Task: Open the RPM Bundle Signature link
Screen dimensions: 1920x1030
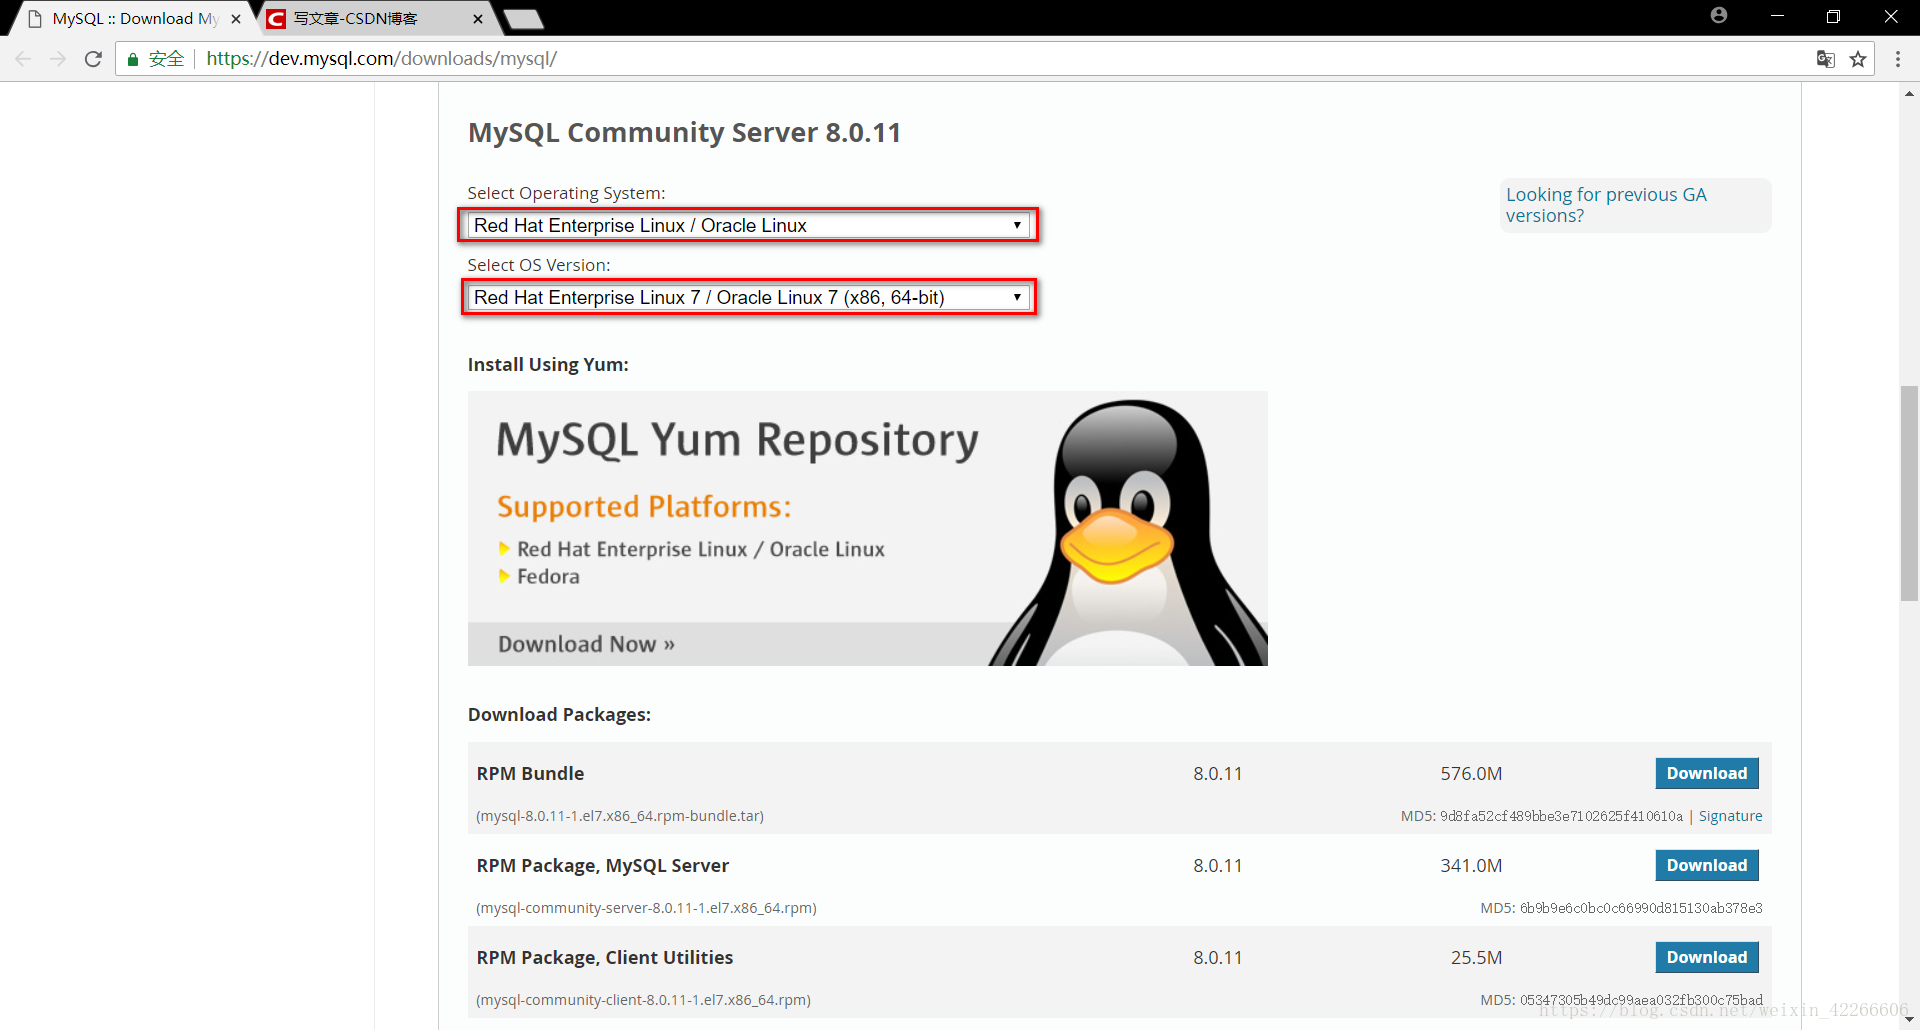Action: point(1730,816)
